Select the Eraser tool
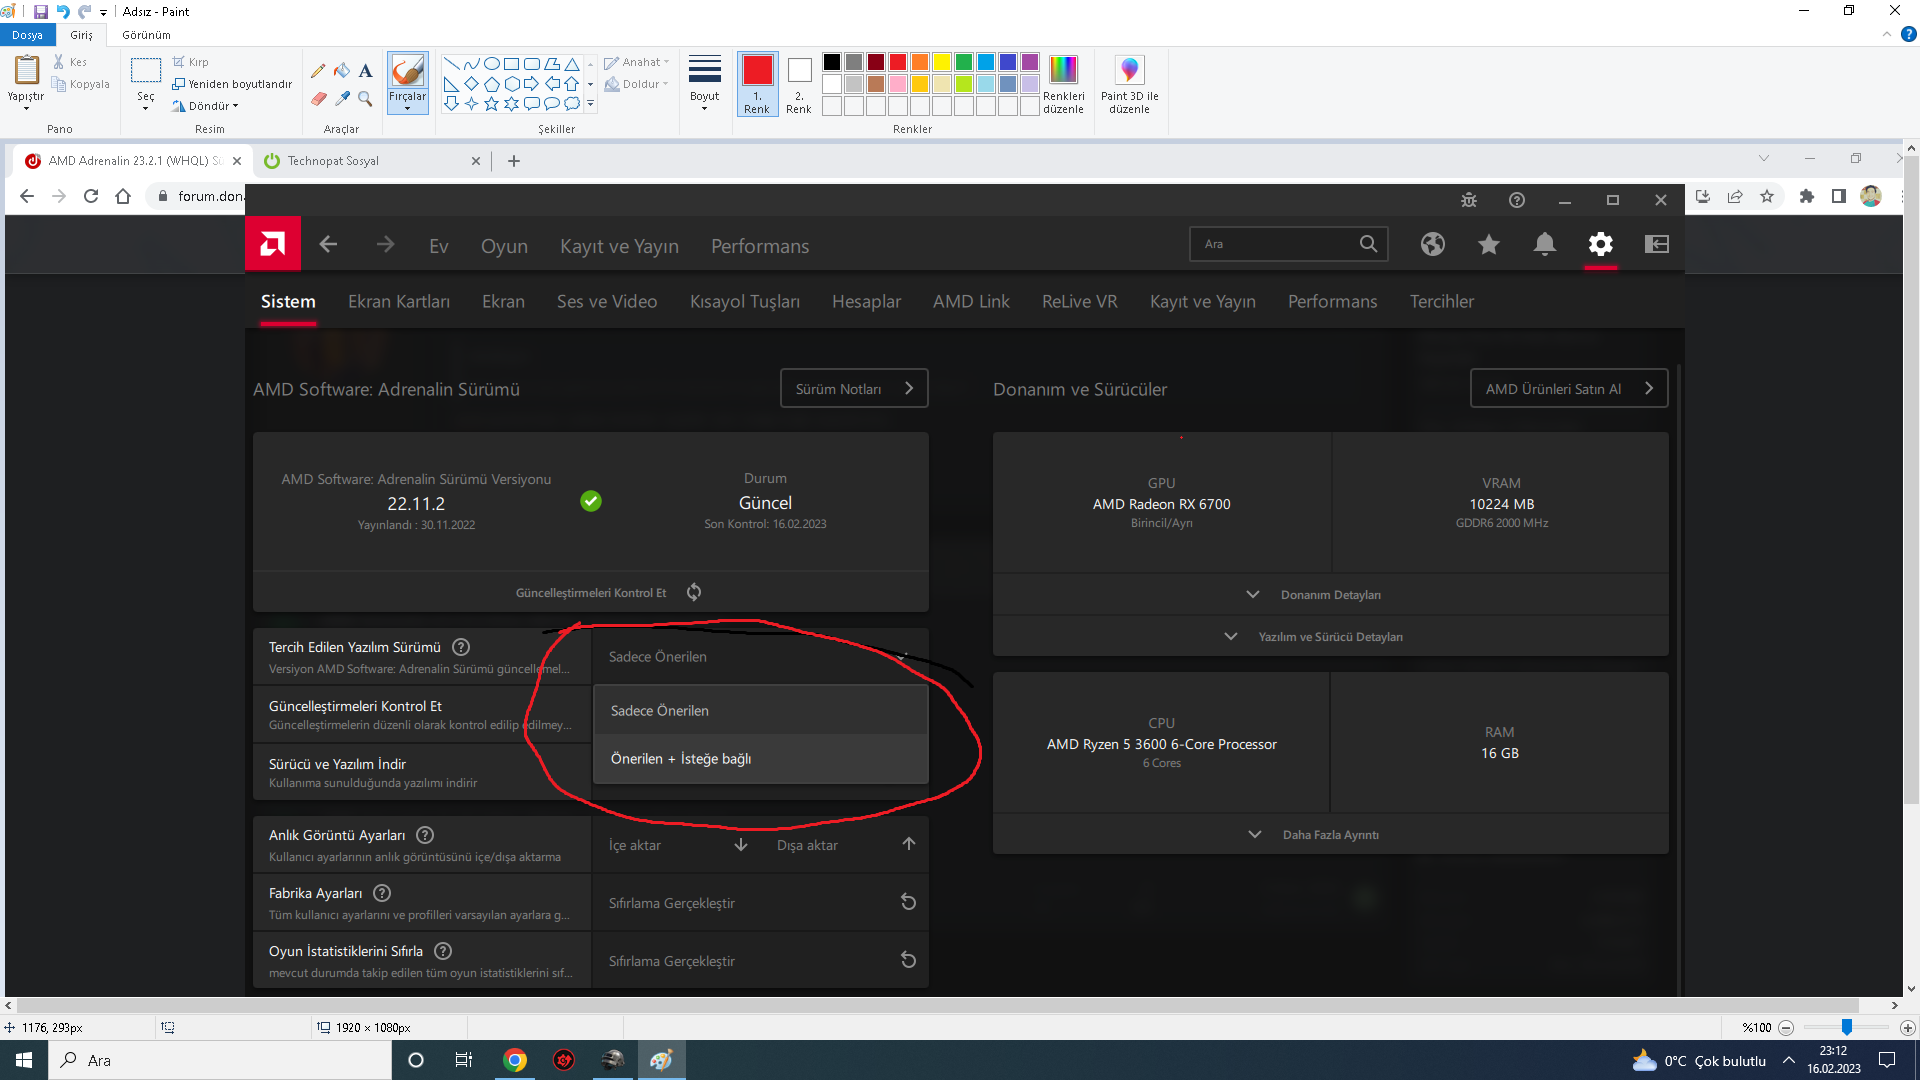Image resolution: width=1920 pixels, height=1080 pixels. (318, 98)
